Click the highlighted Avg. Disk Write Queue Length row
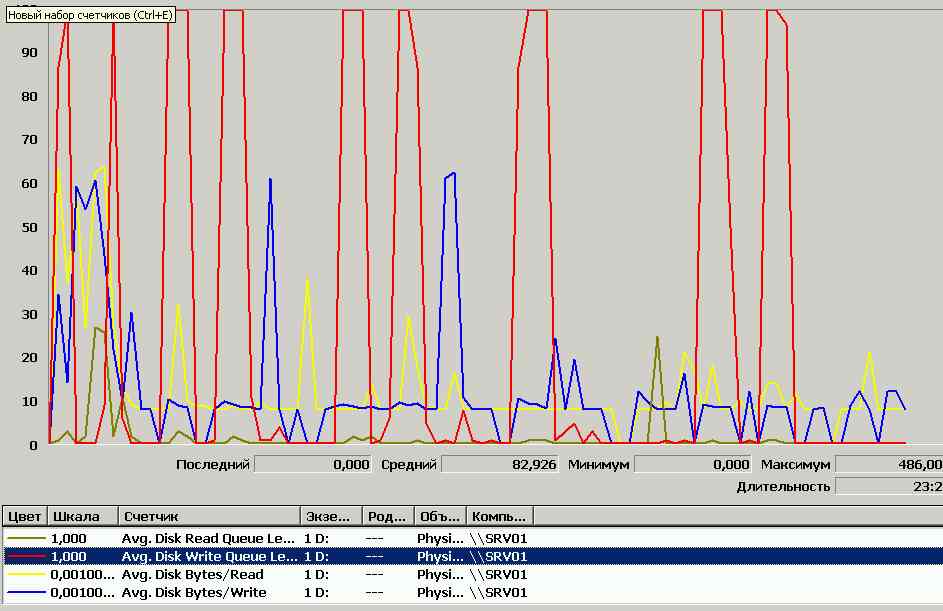 [209, 556]
